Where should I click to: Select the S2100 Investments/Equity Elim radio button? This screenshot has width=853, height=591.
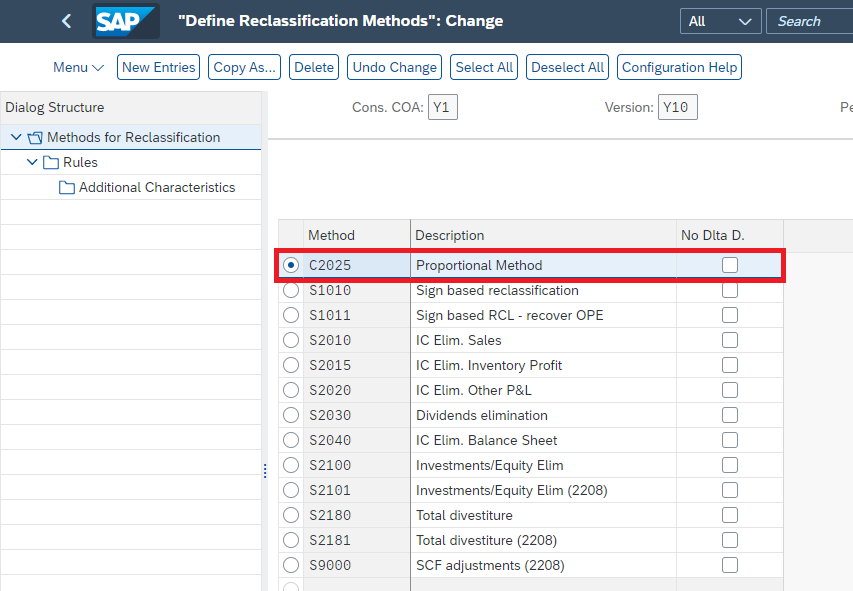[291, 465]
